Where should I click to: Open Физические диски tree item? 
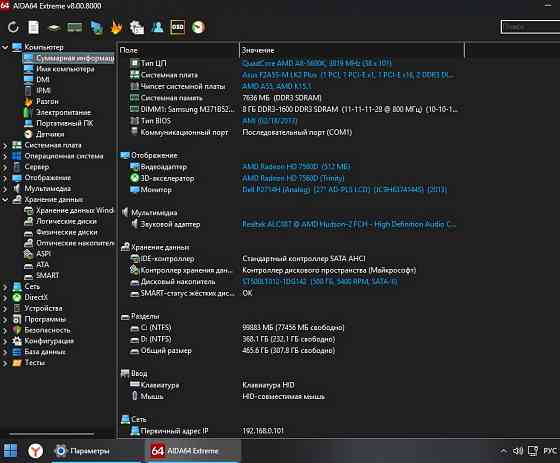coord(66,232)
